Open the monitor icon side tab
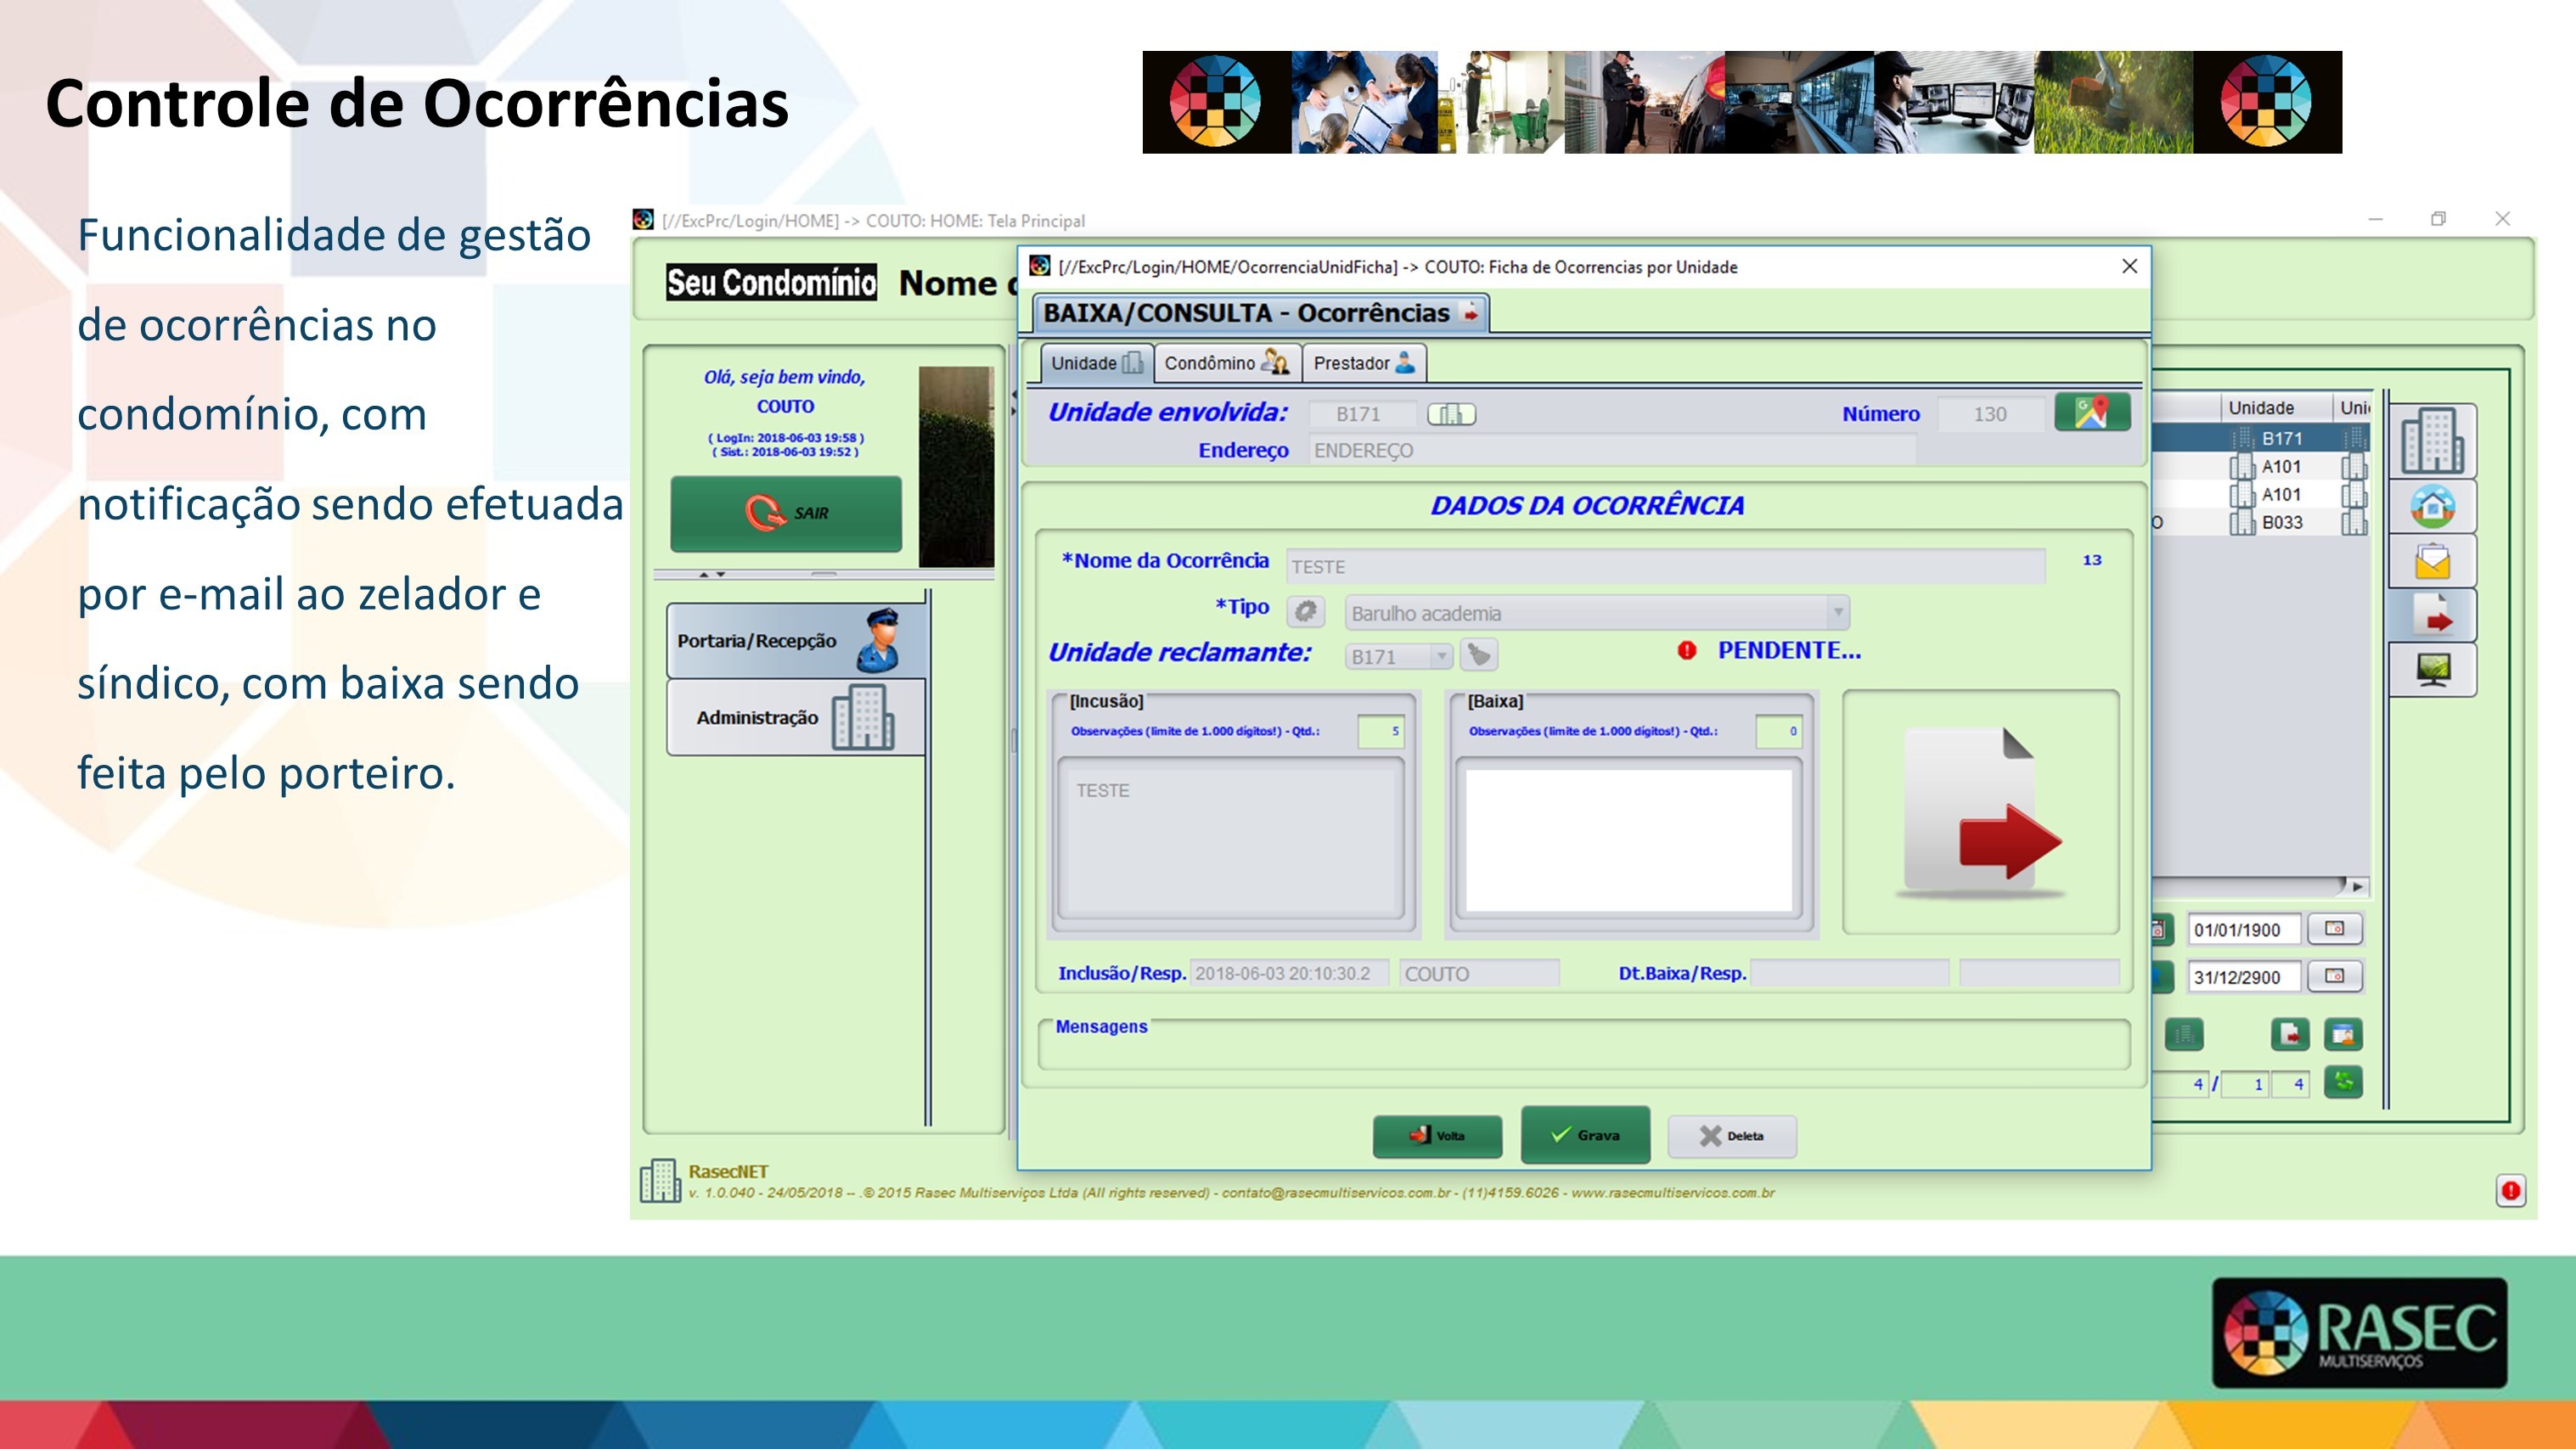The height and width of the screenshot is (1449, 2576). coord(2432,669)
